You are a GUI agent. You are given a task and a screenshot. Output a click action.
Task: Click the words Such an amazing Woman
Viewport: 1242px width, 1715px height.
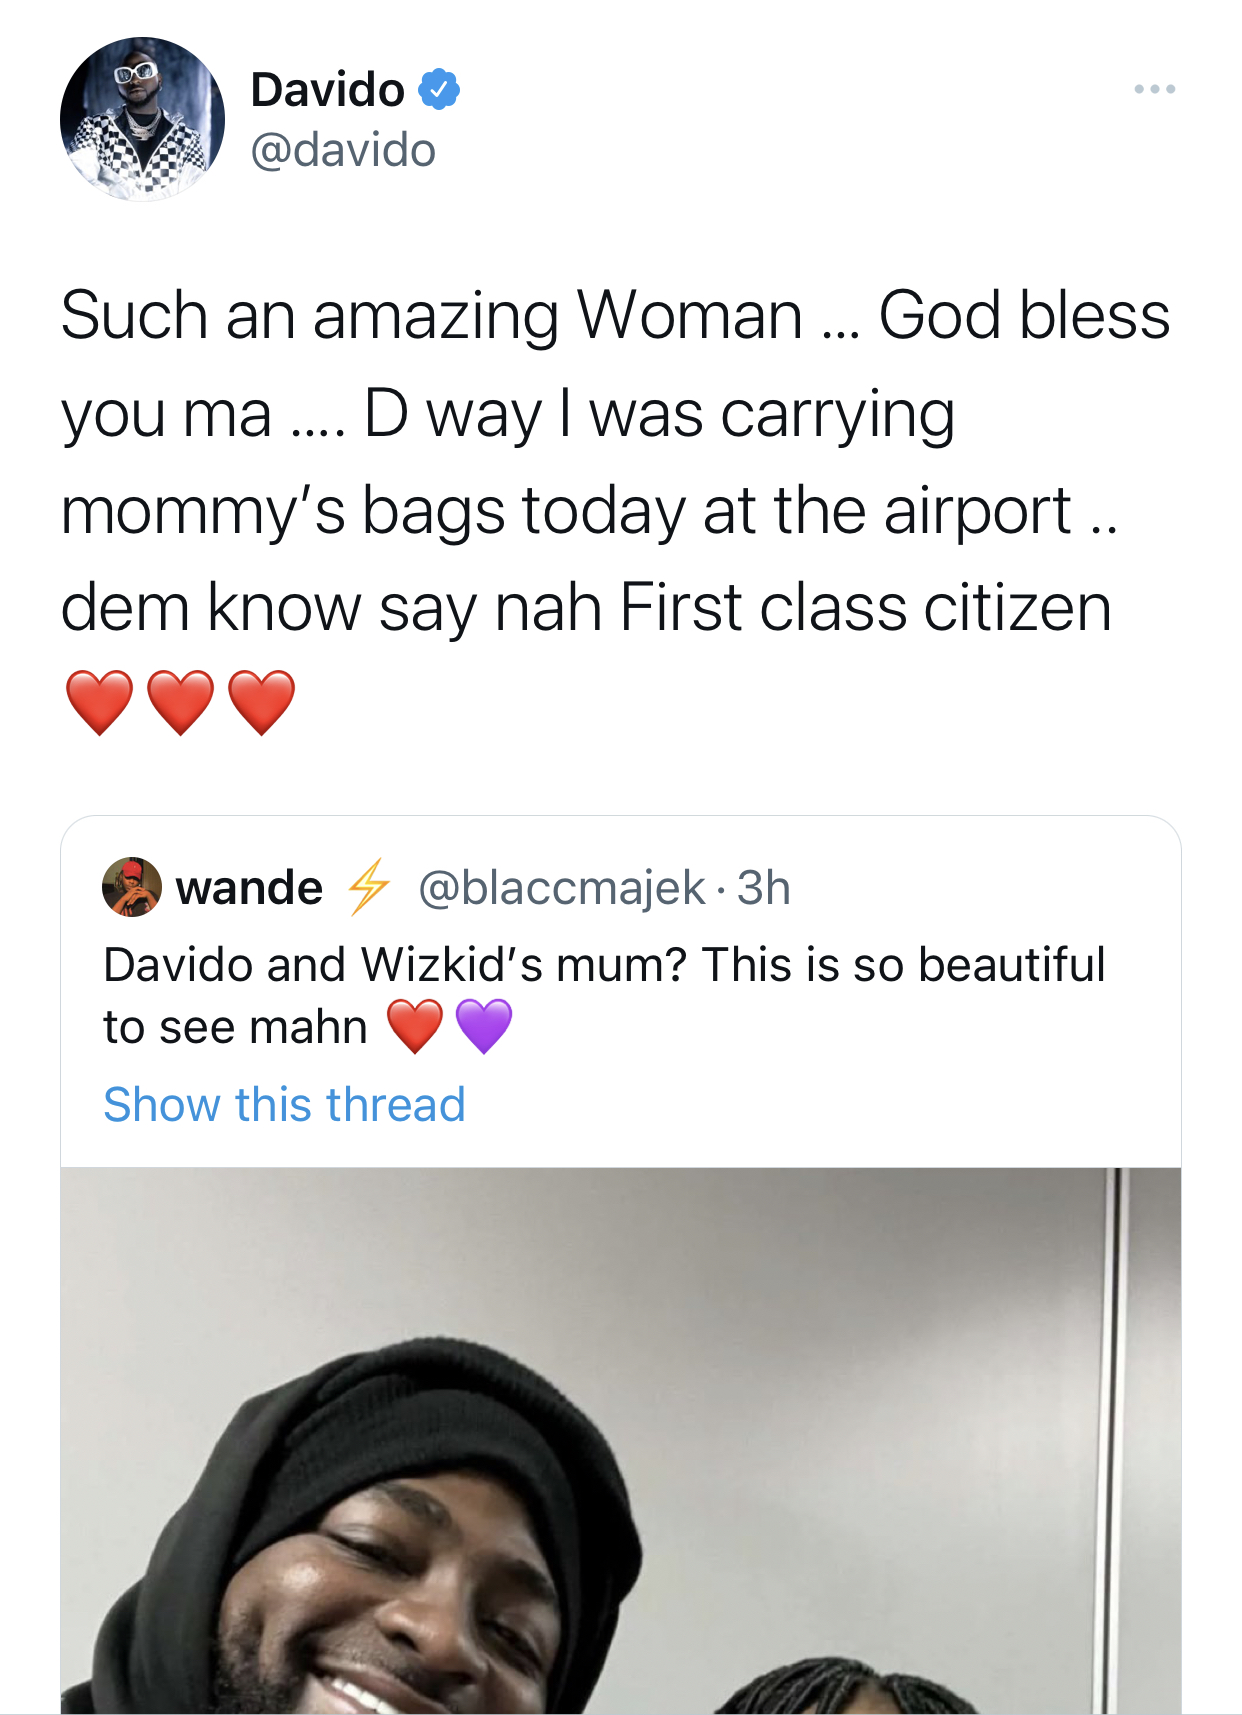(x=431, y=316)
